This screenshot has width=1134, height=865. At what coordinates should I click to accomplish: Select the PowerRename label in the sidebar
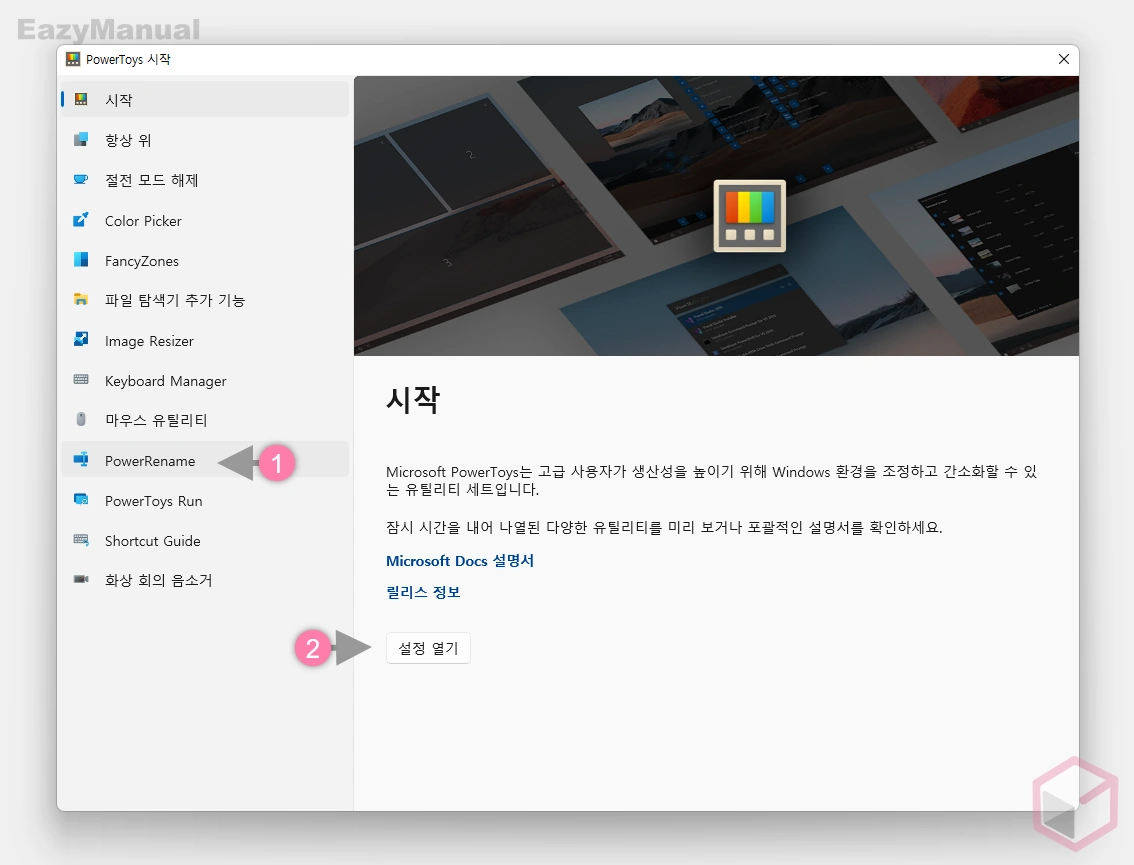[150, 461]
